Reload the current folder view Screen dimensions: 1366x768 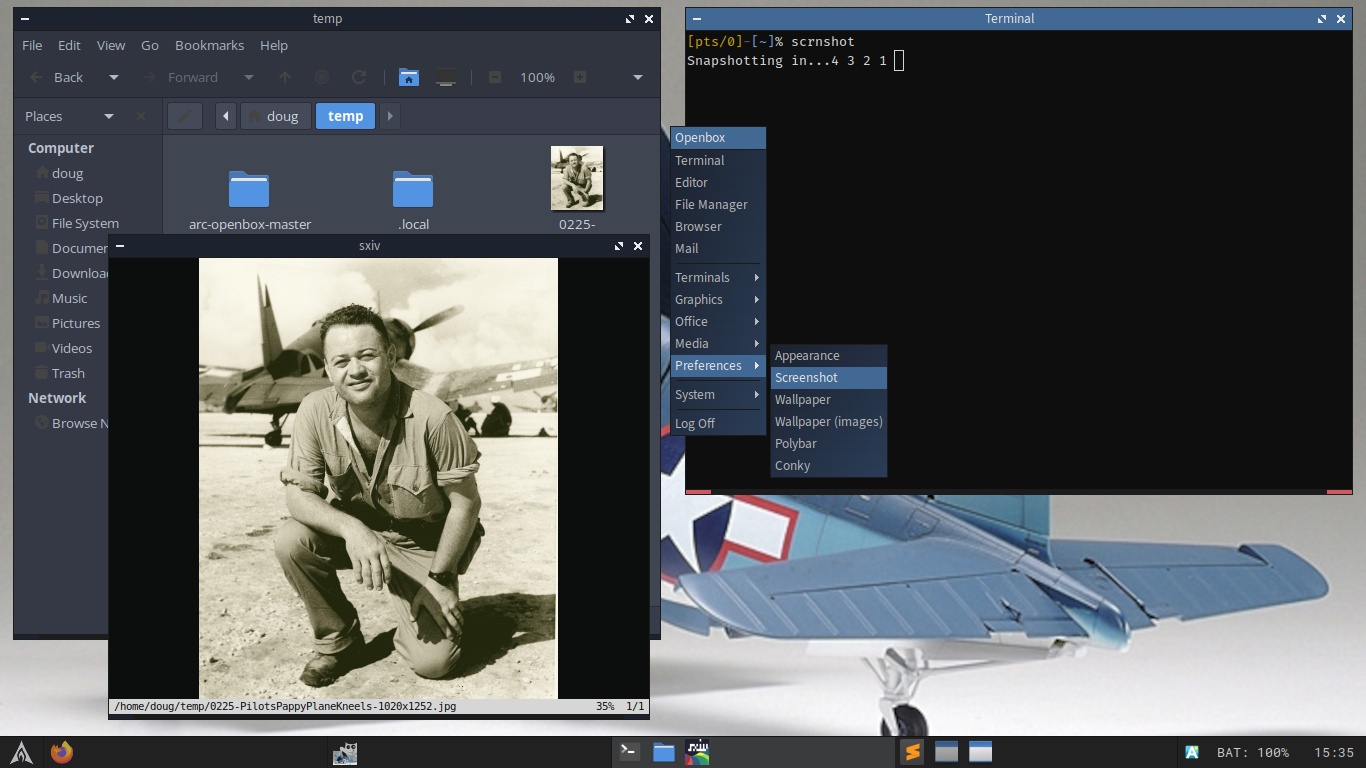[359, 77]
